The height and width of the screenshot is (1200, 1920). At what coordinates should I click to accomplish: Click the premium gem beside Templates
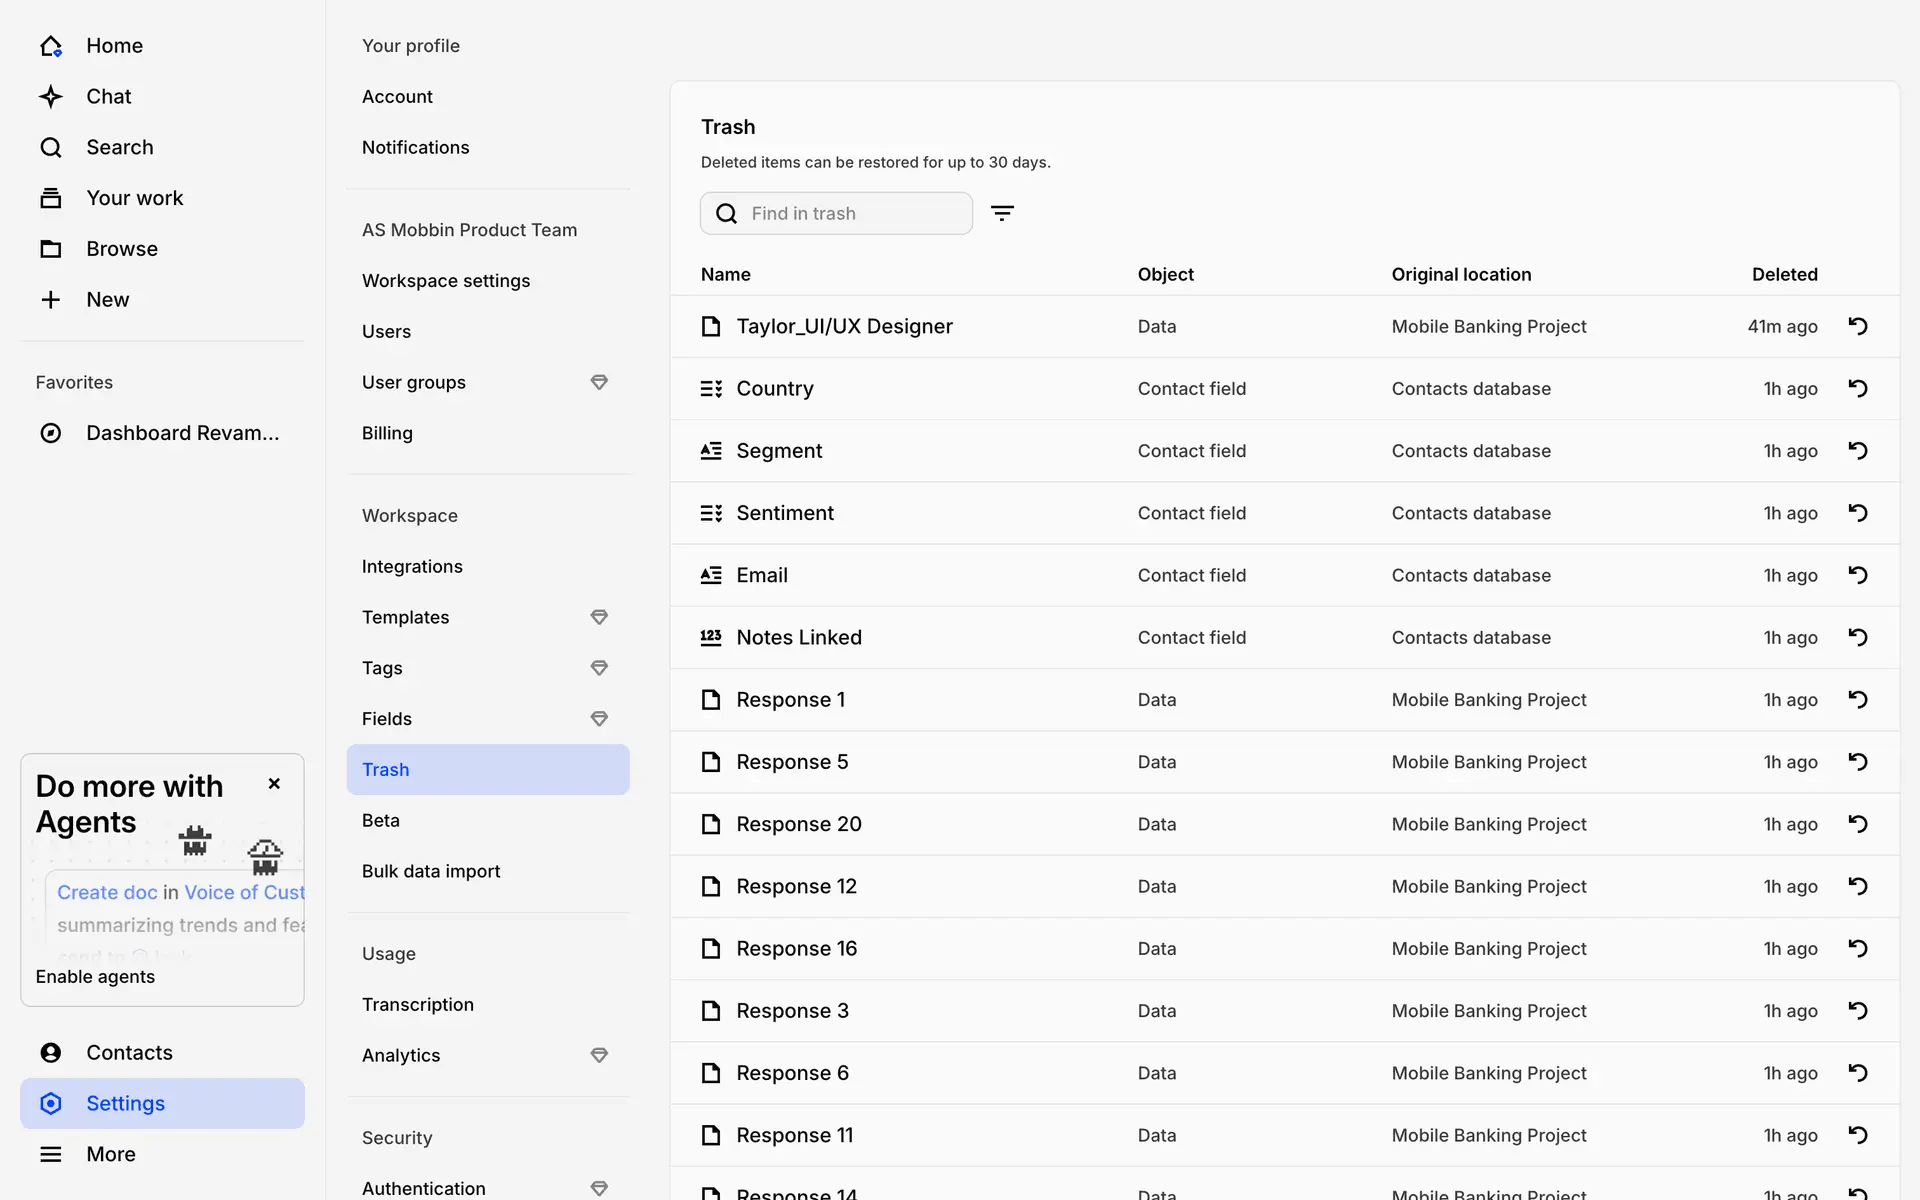point(599,617)
